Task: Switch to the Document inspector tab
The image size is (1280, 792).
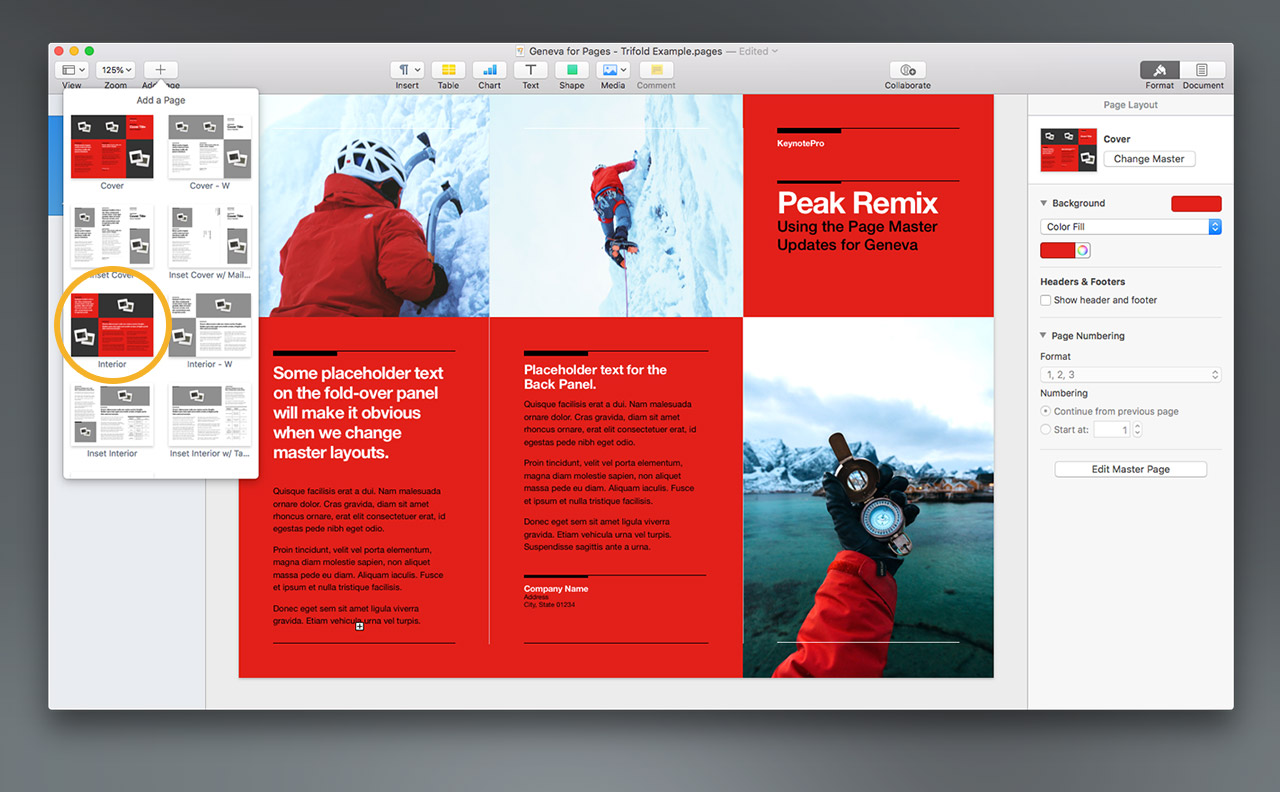Action: [x=1202, y=70]
